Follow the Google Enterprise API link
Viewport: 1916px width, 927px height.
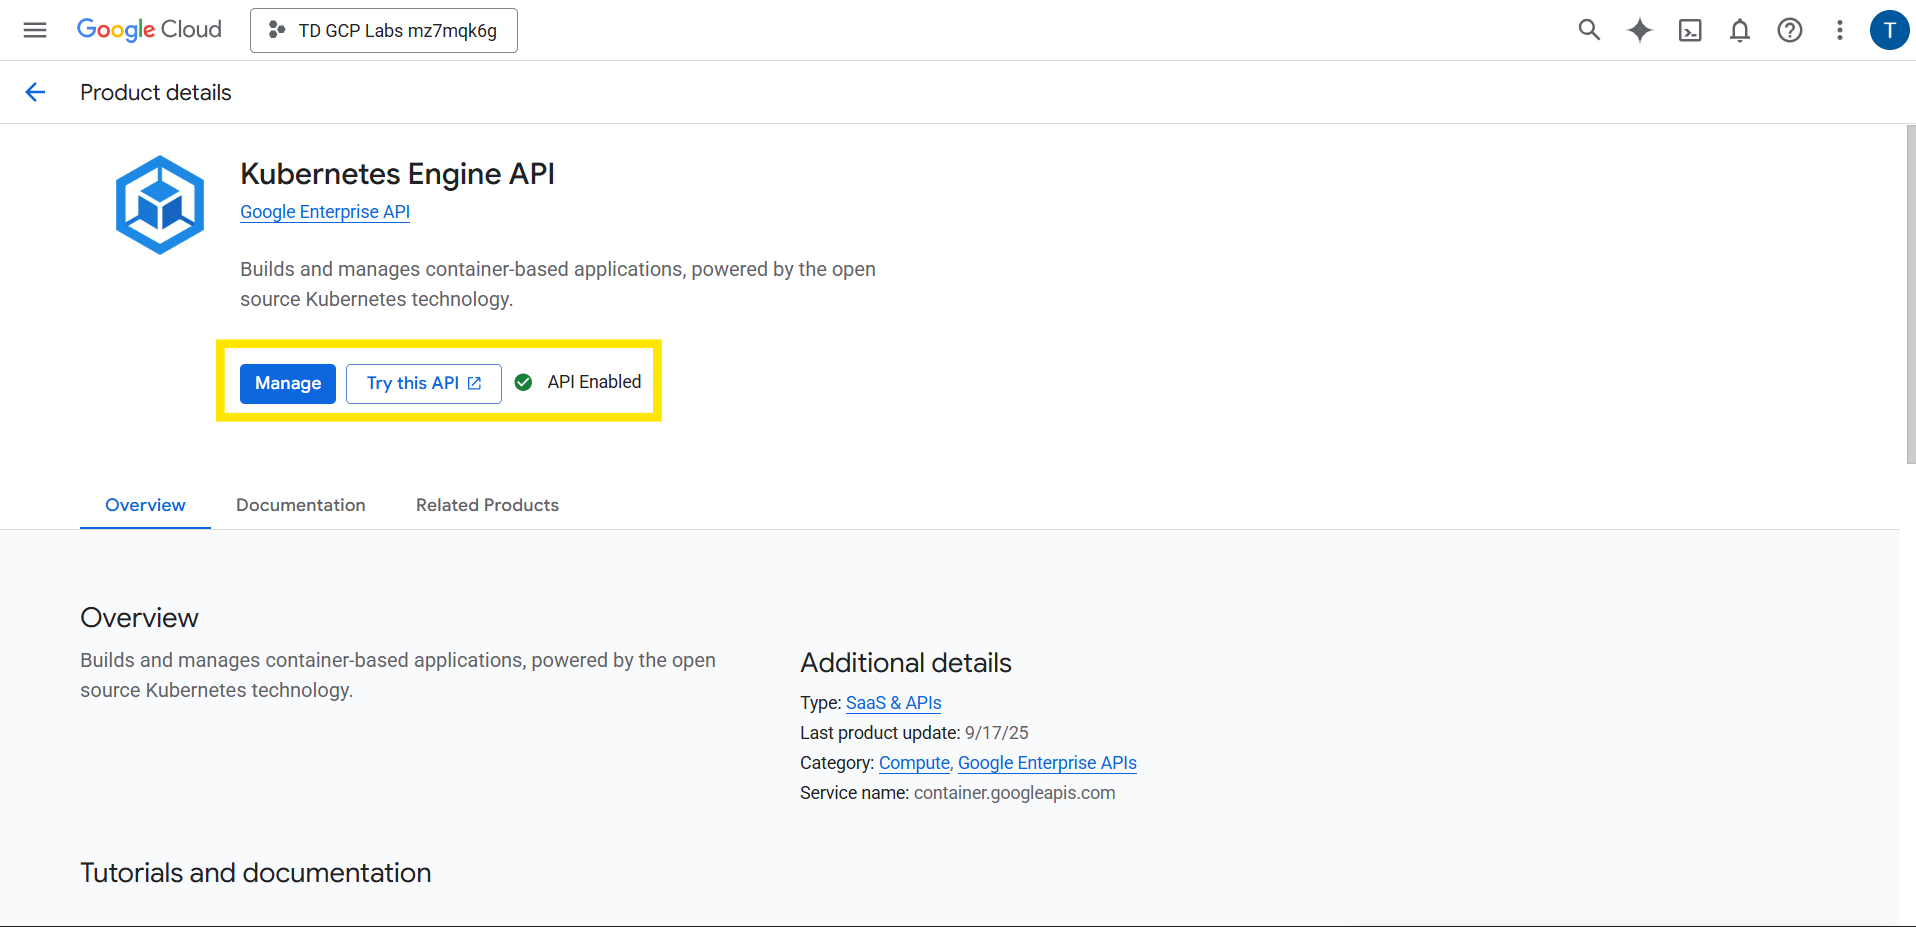[x=325, y=212]
